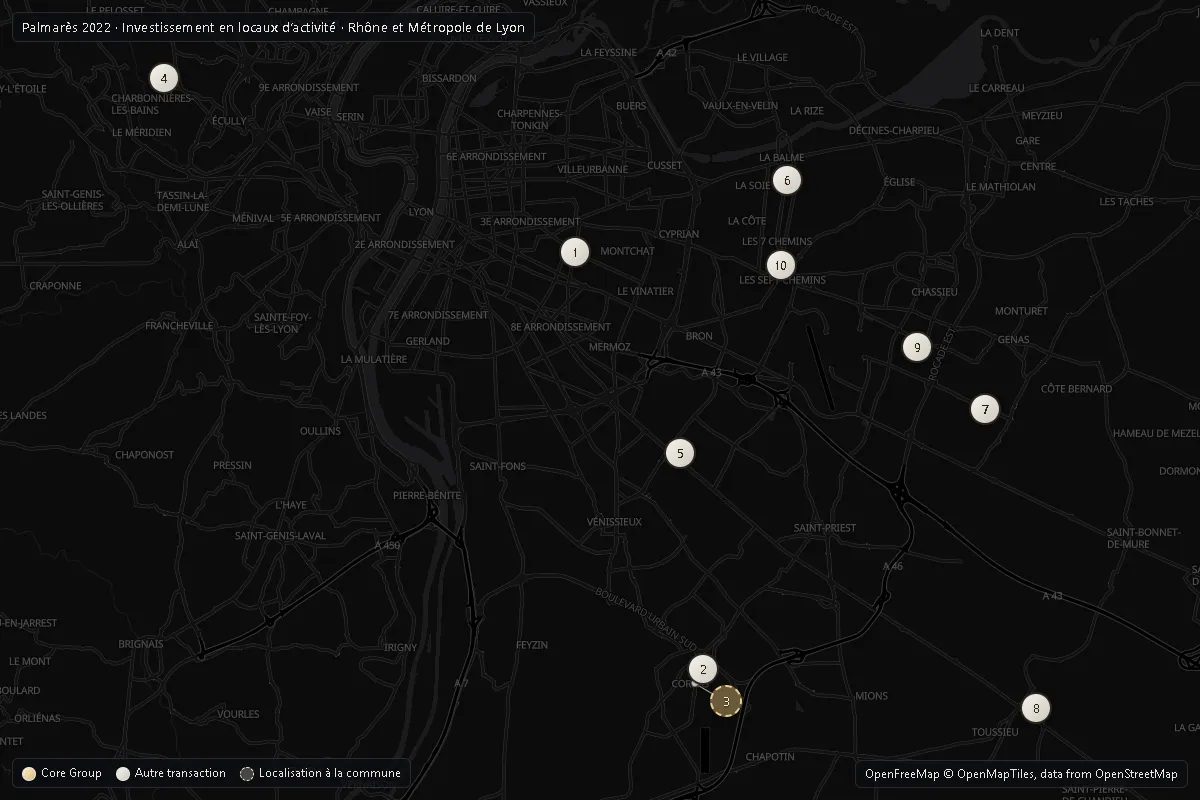This screenshot has height=800, width=1200.
Task: Click marker number 7 near Côte Bernard
Action: [985, 410]
